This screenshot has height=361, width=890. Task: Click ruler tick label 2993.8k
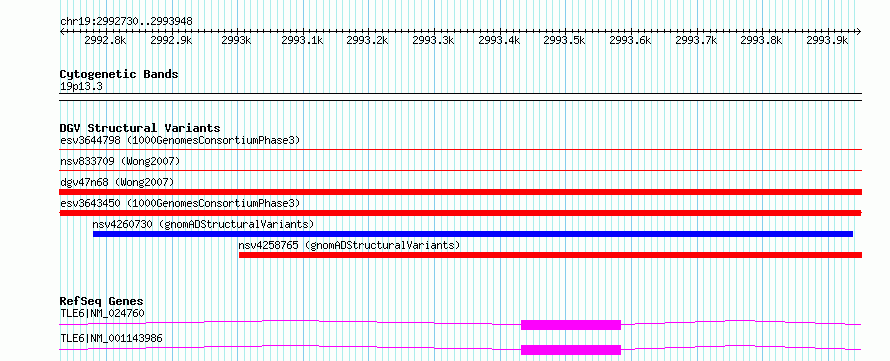[x=762, y=41]
